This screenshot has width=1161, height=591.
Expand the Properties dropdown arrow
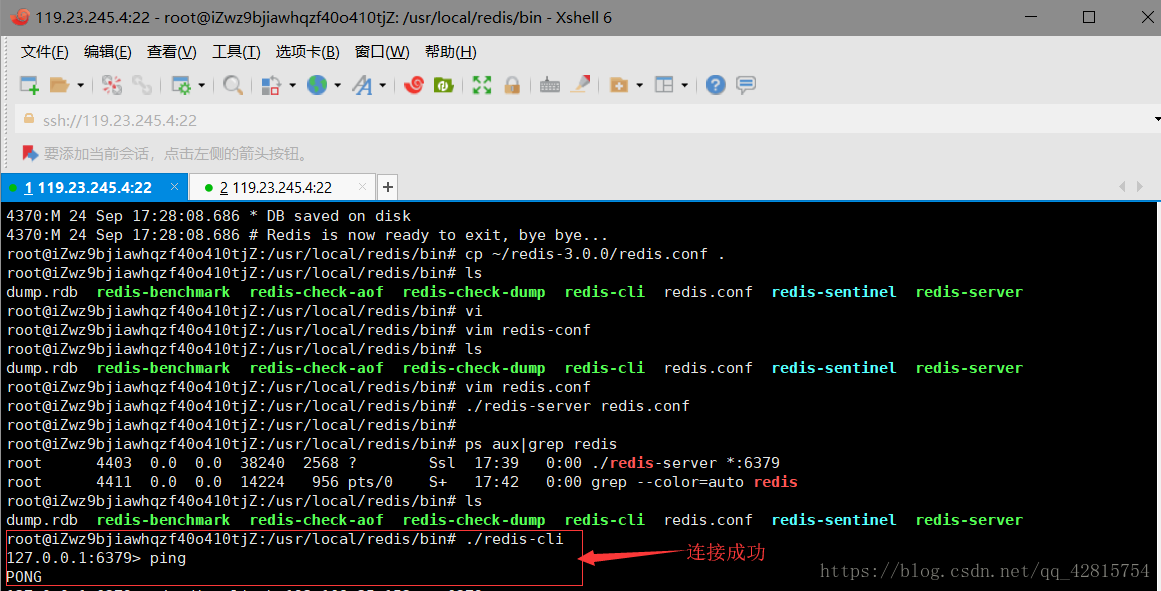201,85
